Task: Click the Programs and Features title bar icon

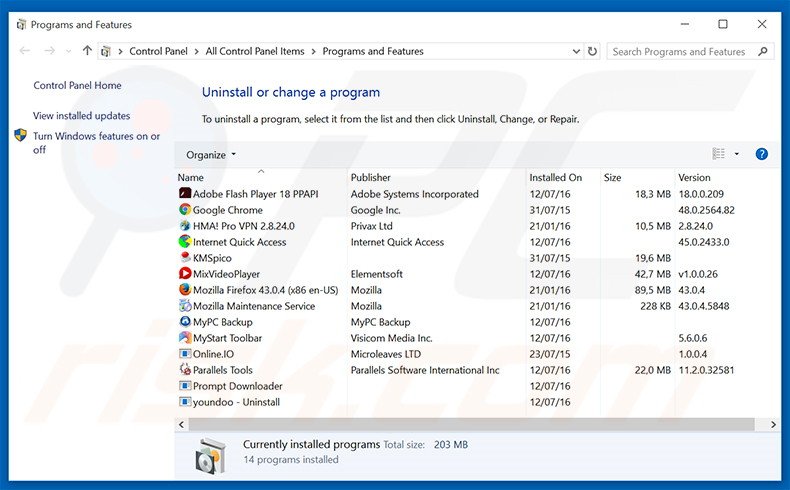Action: (x=21, y=24)
